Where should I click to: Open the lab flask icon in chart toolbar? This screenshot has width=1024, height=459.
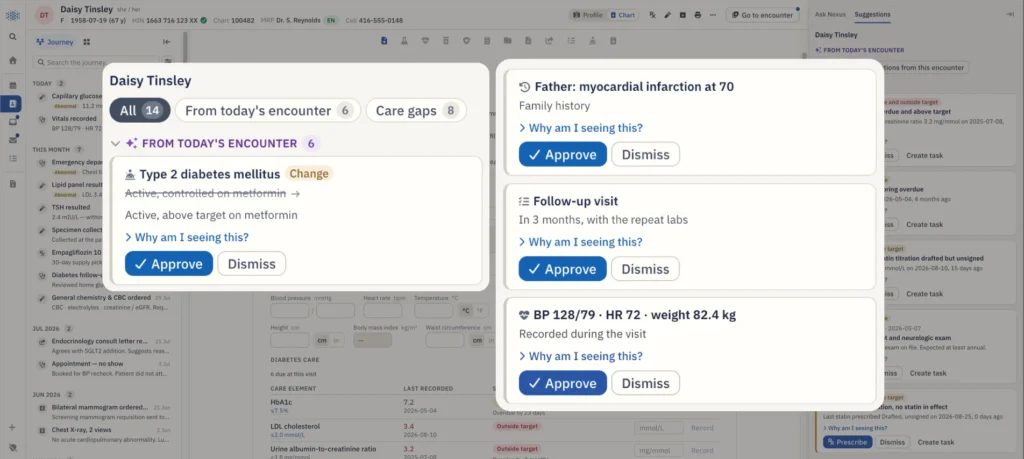point(404,40)
